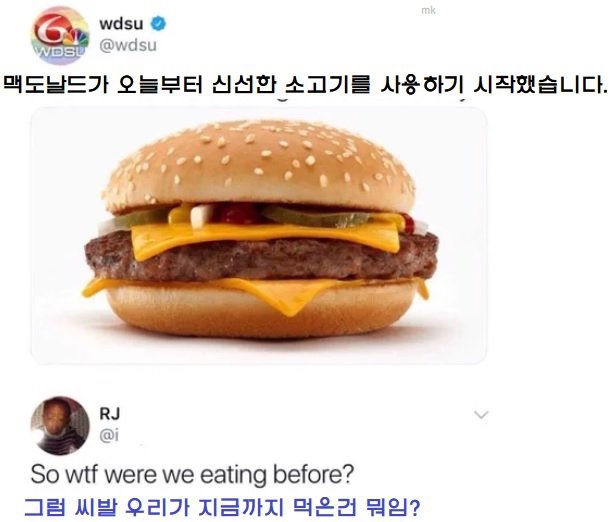Screen dimensions: 613x522
Task: Click the bottom bun of the burger
Action: tap(260, 313)
